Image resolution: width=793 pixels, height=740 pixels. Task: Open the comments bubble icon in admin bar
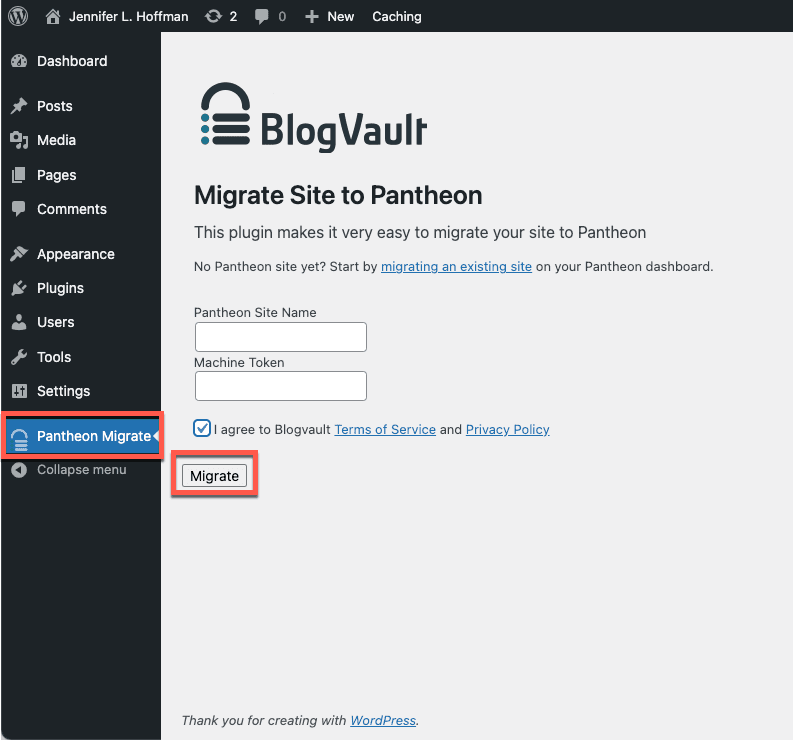coord(261,17)
